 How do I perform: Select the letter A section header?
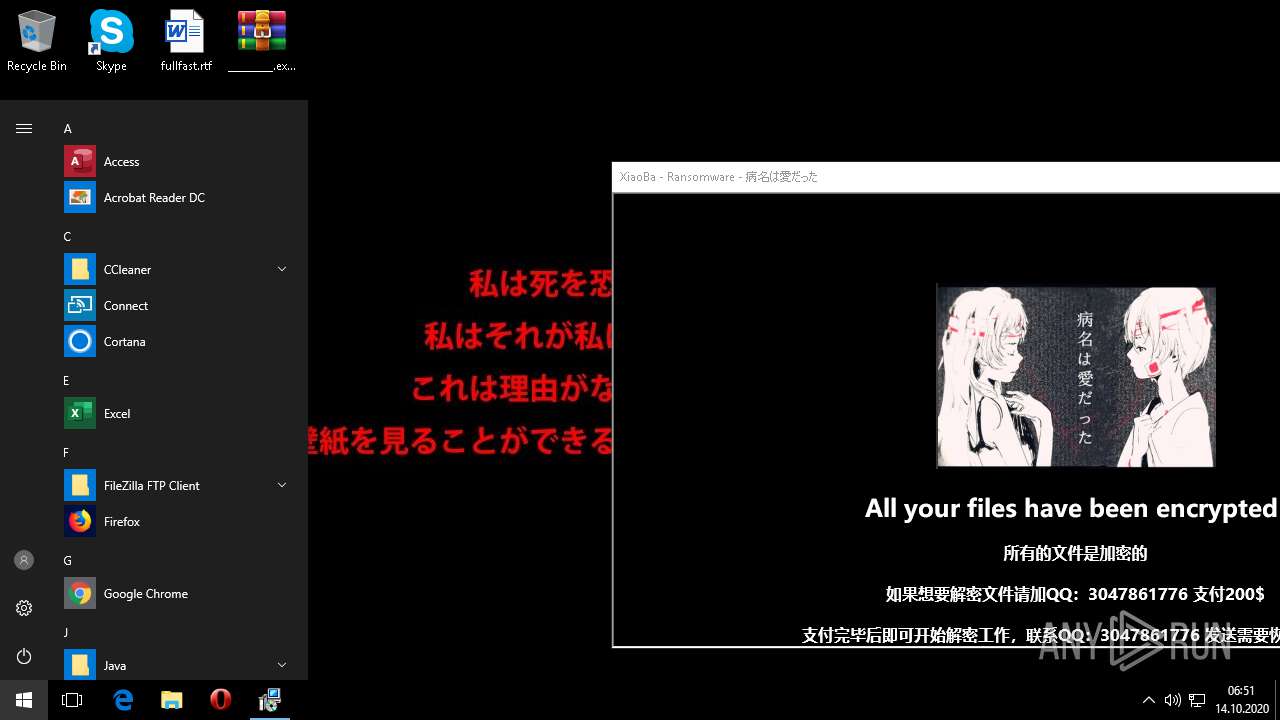click(68, 129)
